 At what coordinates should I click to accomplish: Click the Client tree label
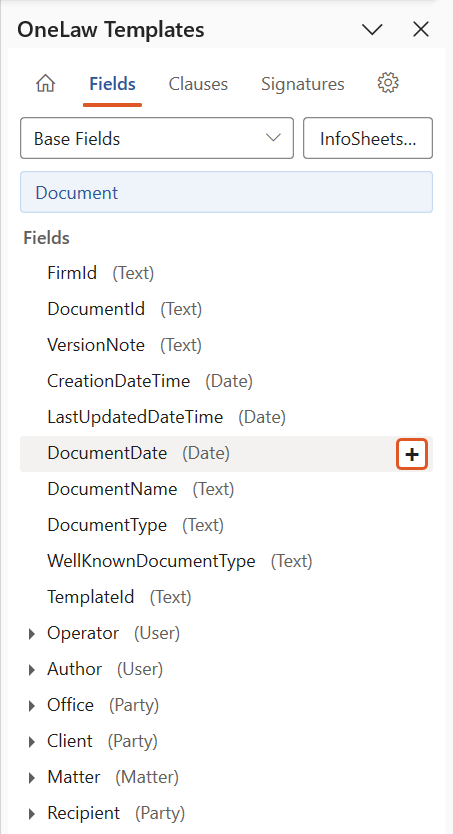pyautogui.click(x=70, y=741)
